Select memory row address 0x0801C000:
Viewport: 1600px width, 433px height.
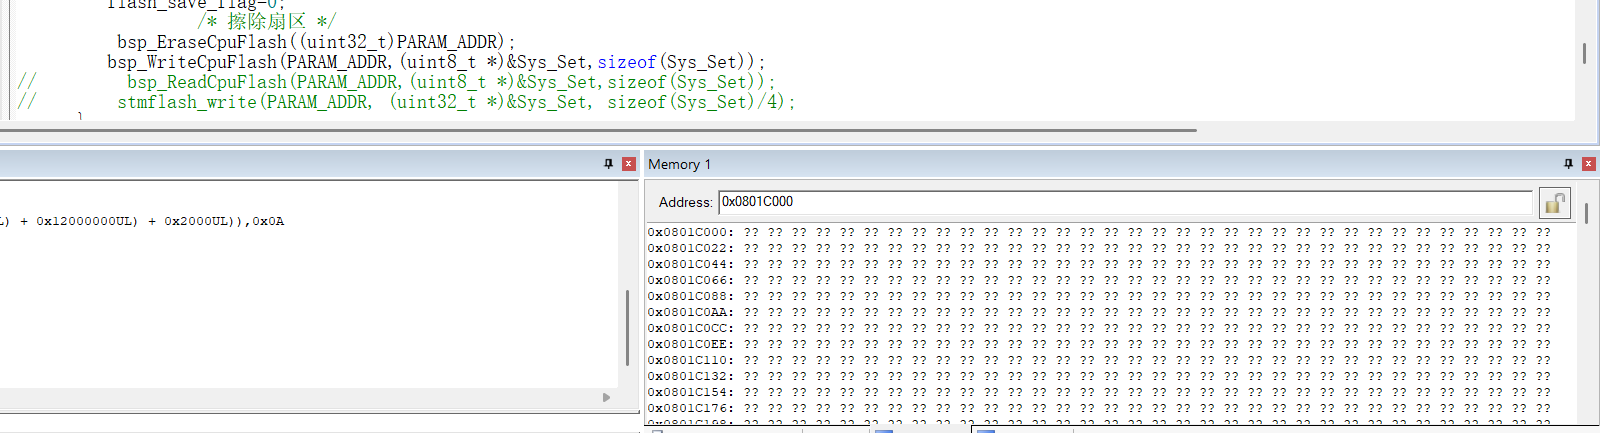(690, 232)
